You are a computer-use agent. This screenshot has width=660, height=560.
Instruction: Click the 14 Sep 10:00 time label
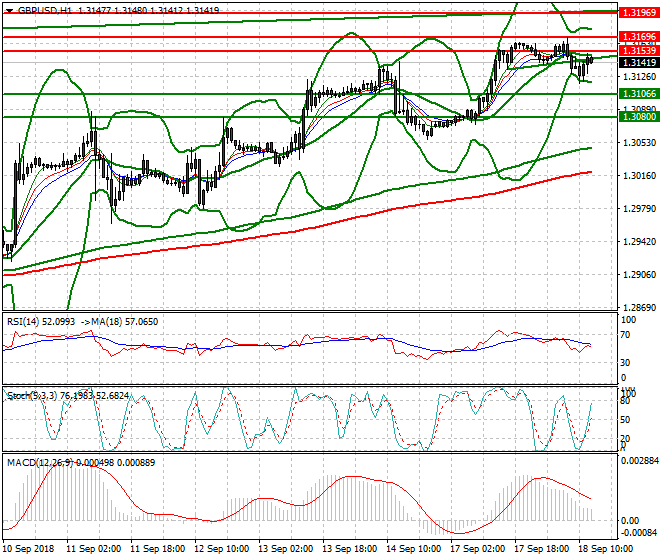point(413,549)
